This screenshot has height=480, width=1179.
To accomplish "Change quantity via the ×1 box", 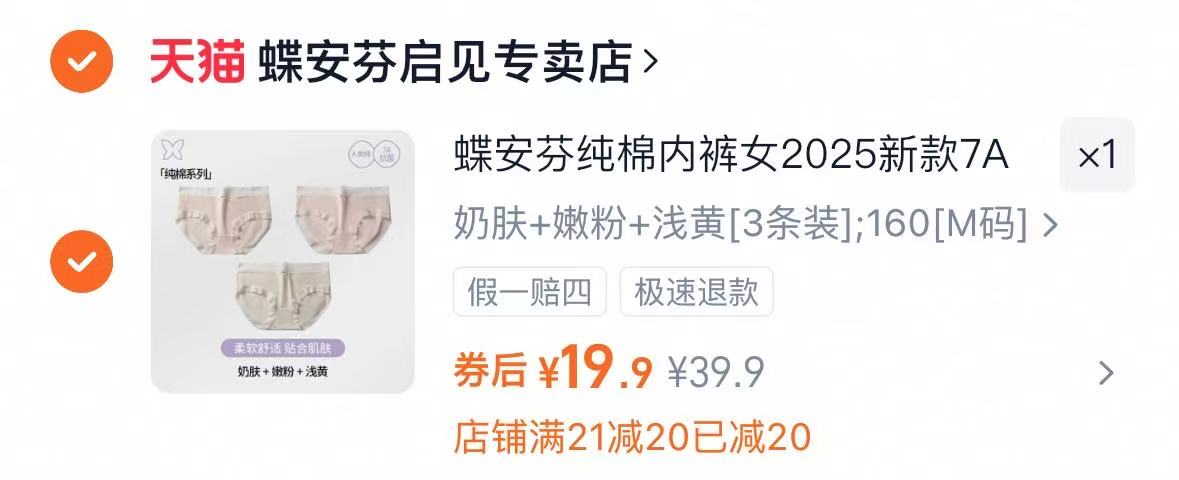I will 1097,155.
